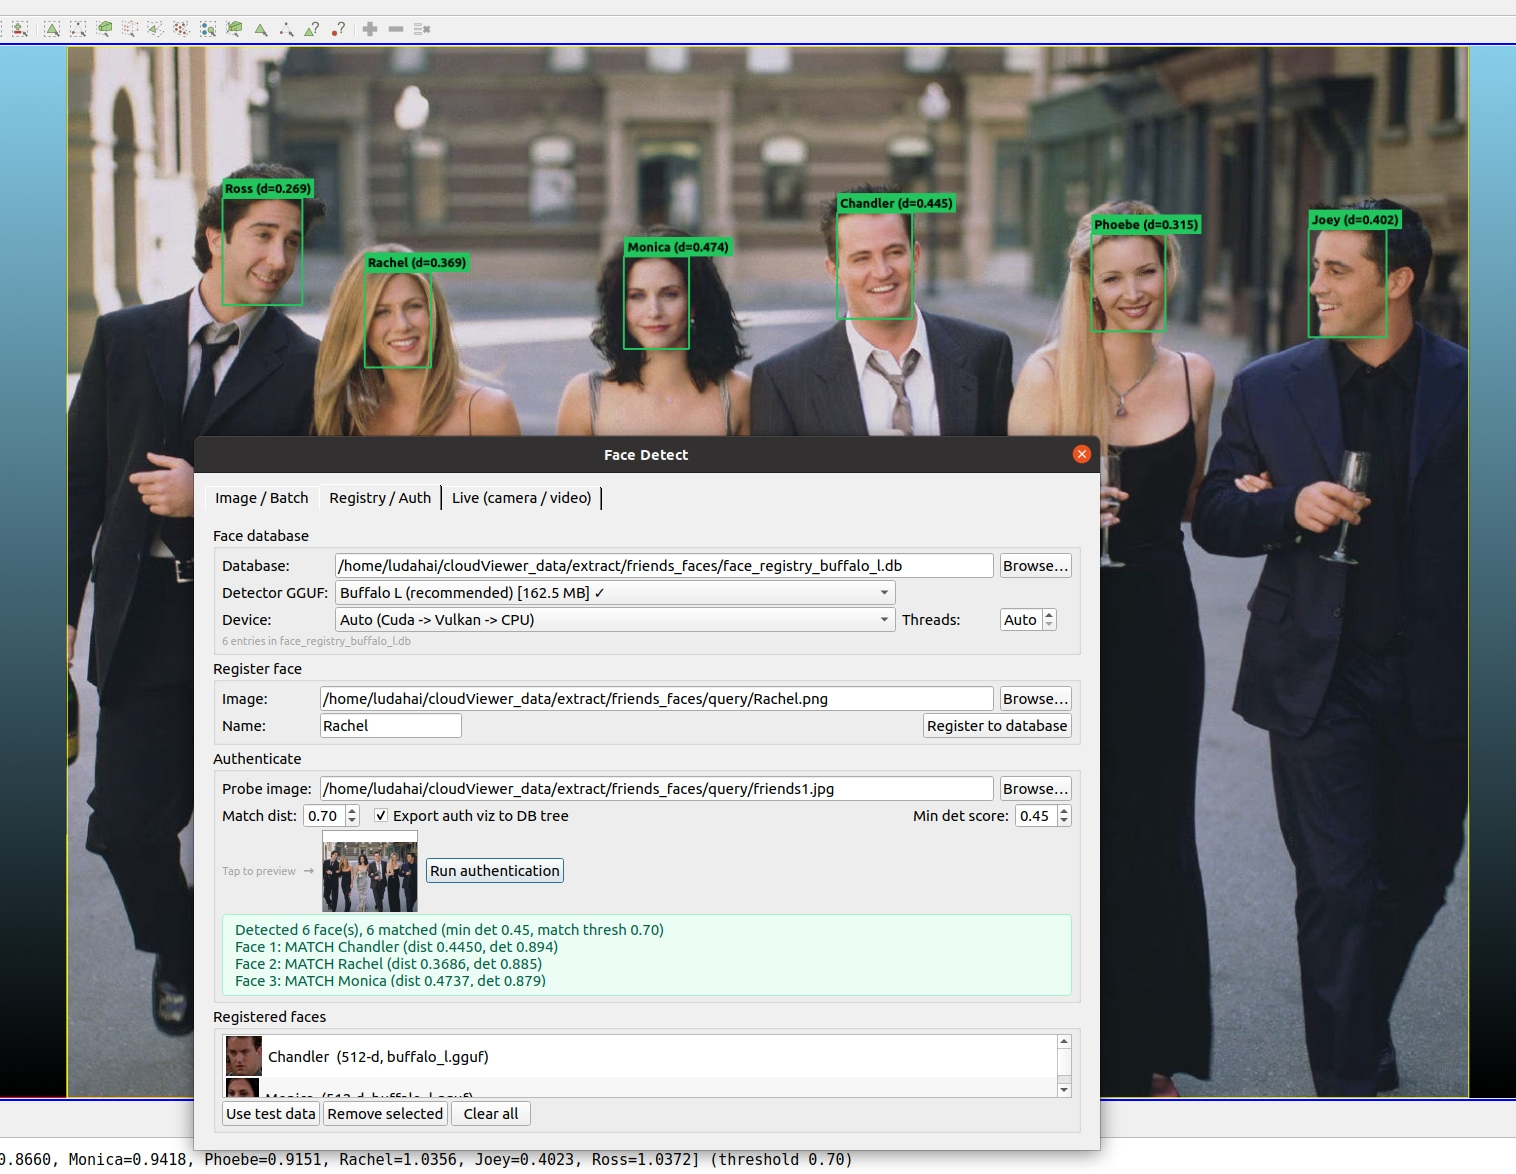
Task: Click "Face 2: MATCH Rachel" result line
Action: (x=388, y=964)
